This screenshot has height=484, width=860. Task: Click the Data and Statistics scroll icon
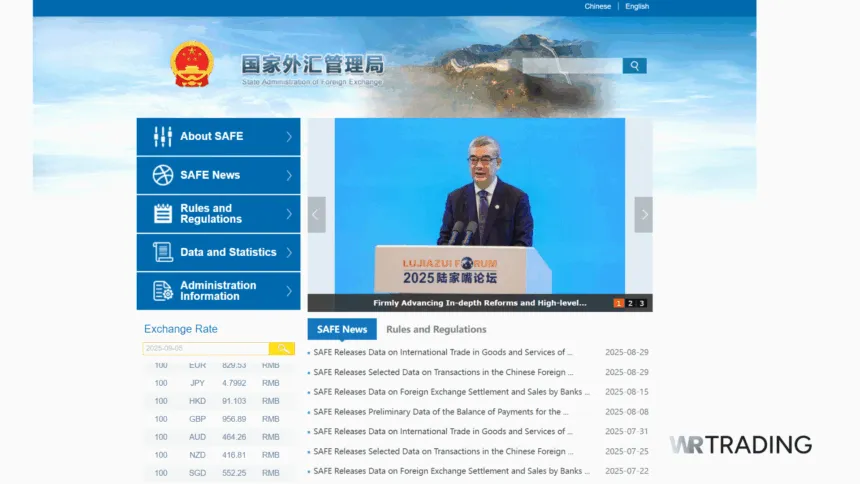(162, 252)
